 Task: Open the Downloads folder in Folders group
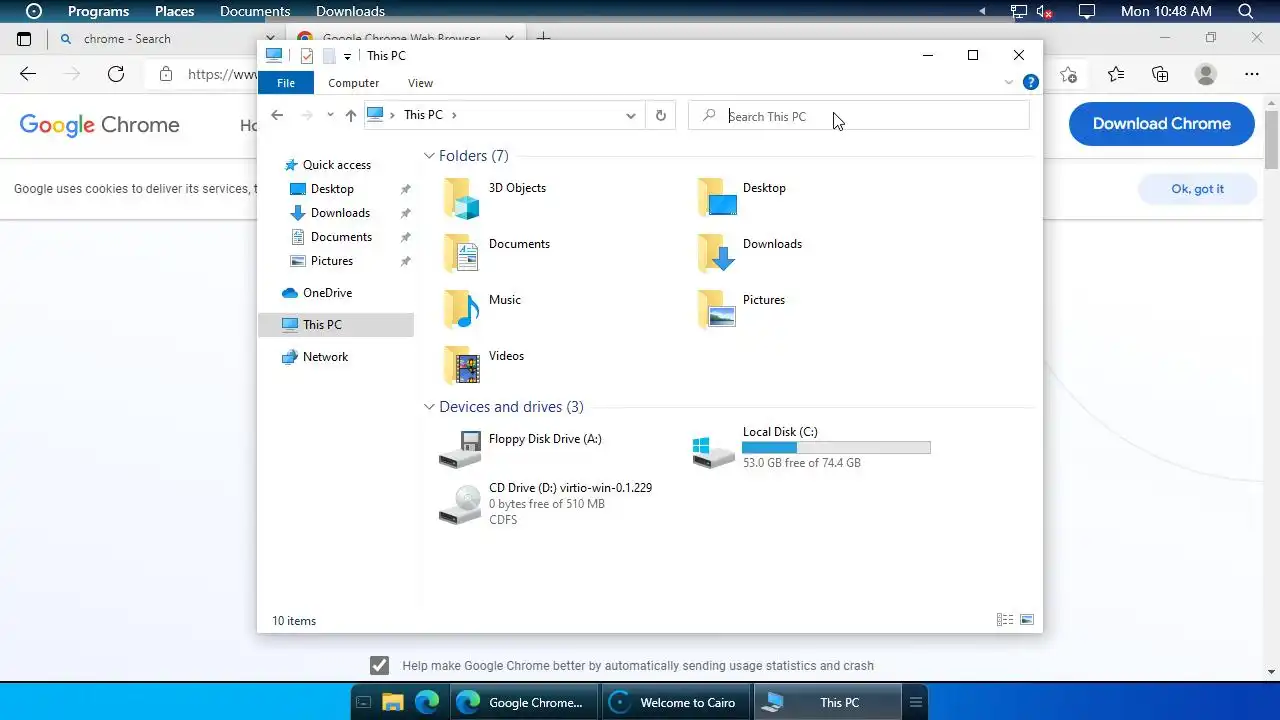(749, 253)
